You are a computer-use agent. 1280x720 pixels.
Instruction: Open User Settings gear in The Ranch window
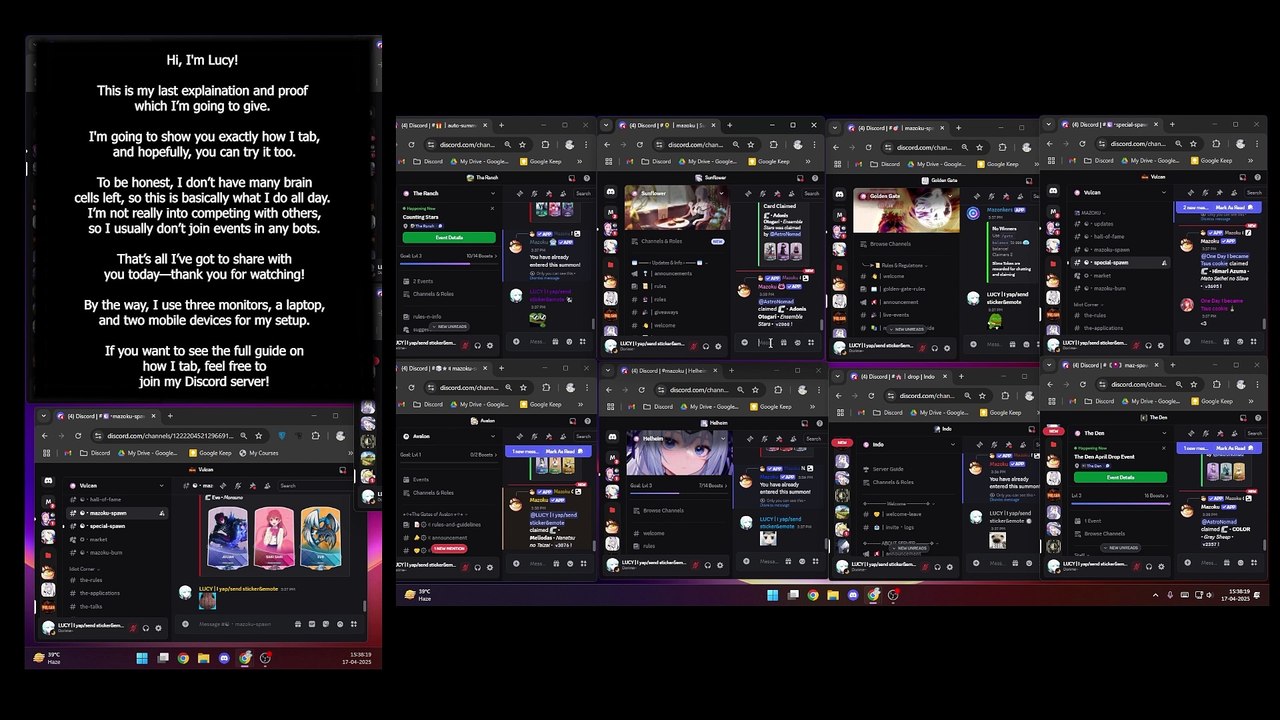[x=490, y=345]
